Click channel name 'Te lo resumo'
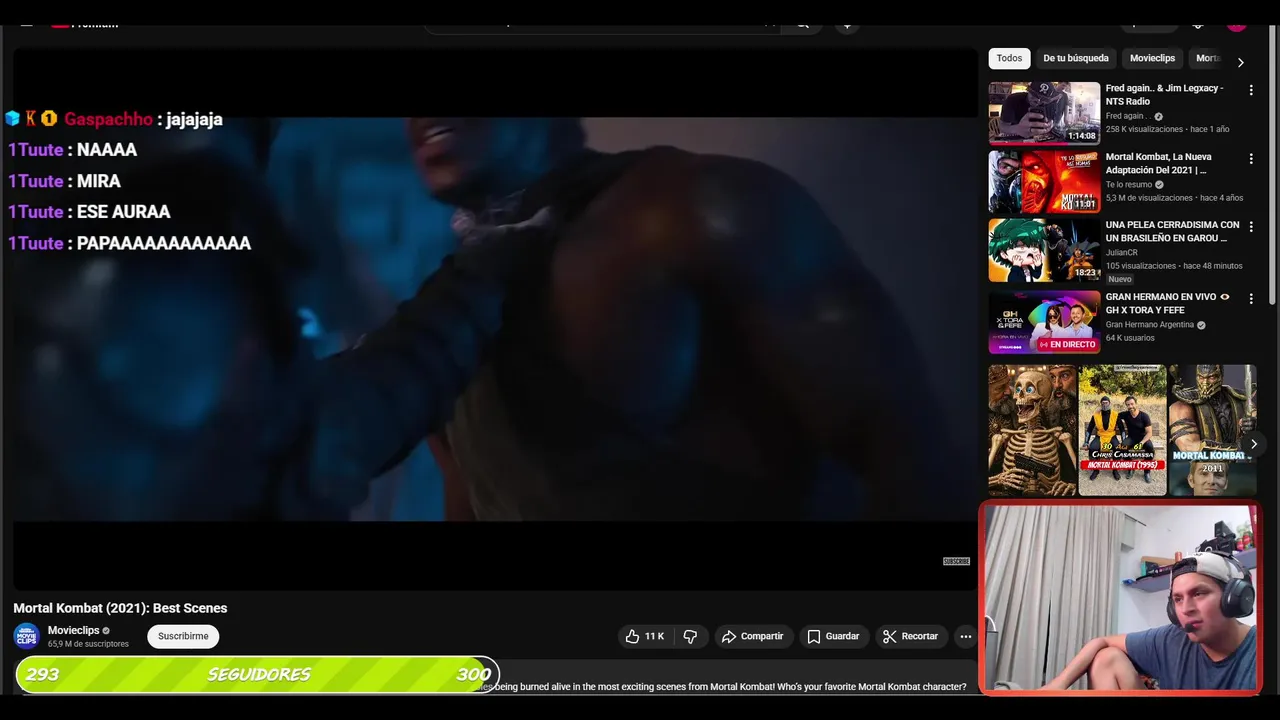The height and width of the screenshot is (720, 1280). point(1129,185)
